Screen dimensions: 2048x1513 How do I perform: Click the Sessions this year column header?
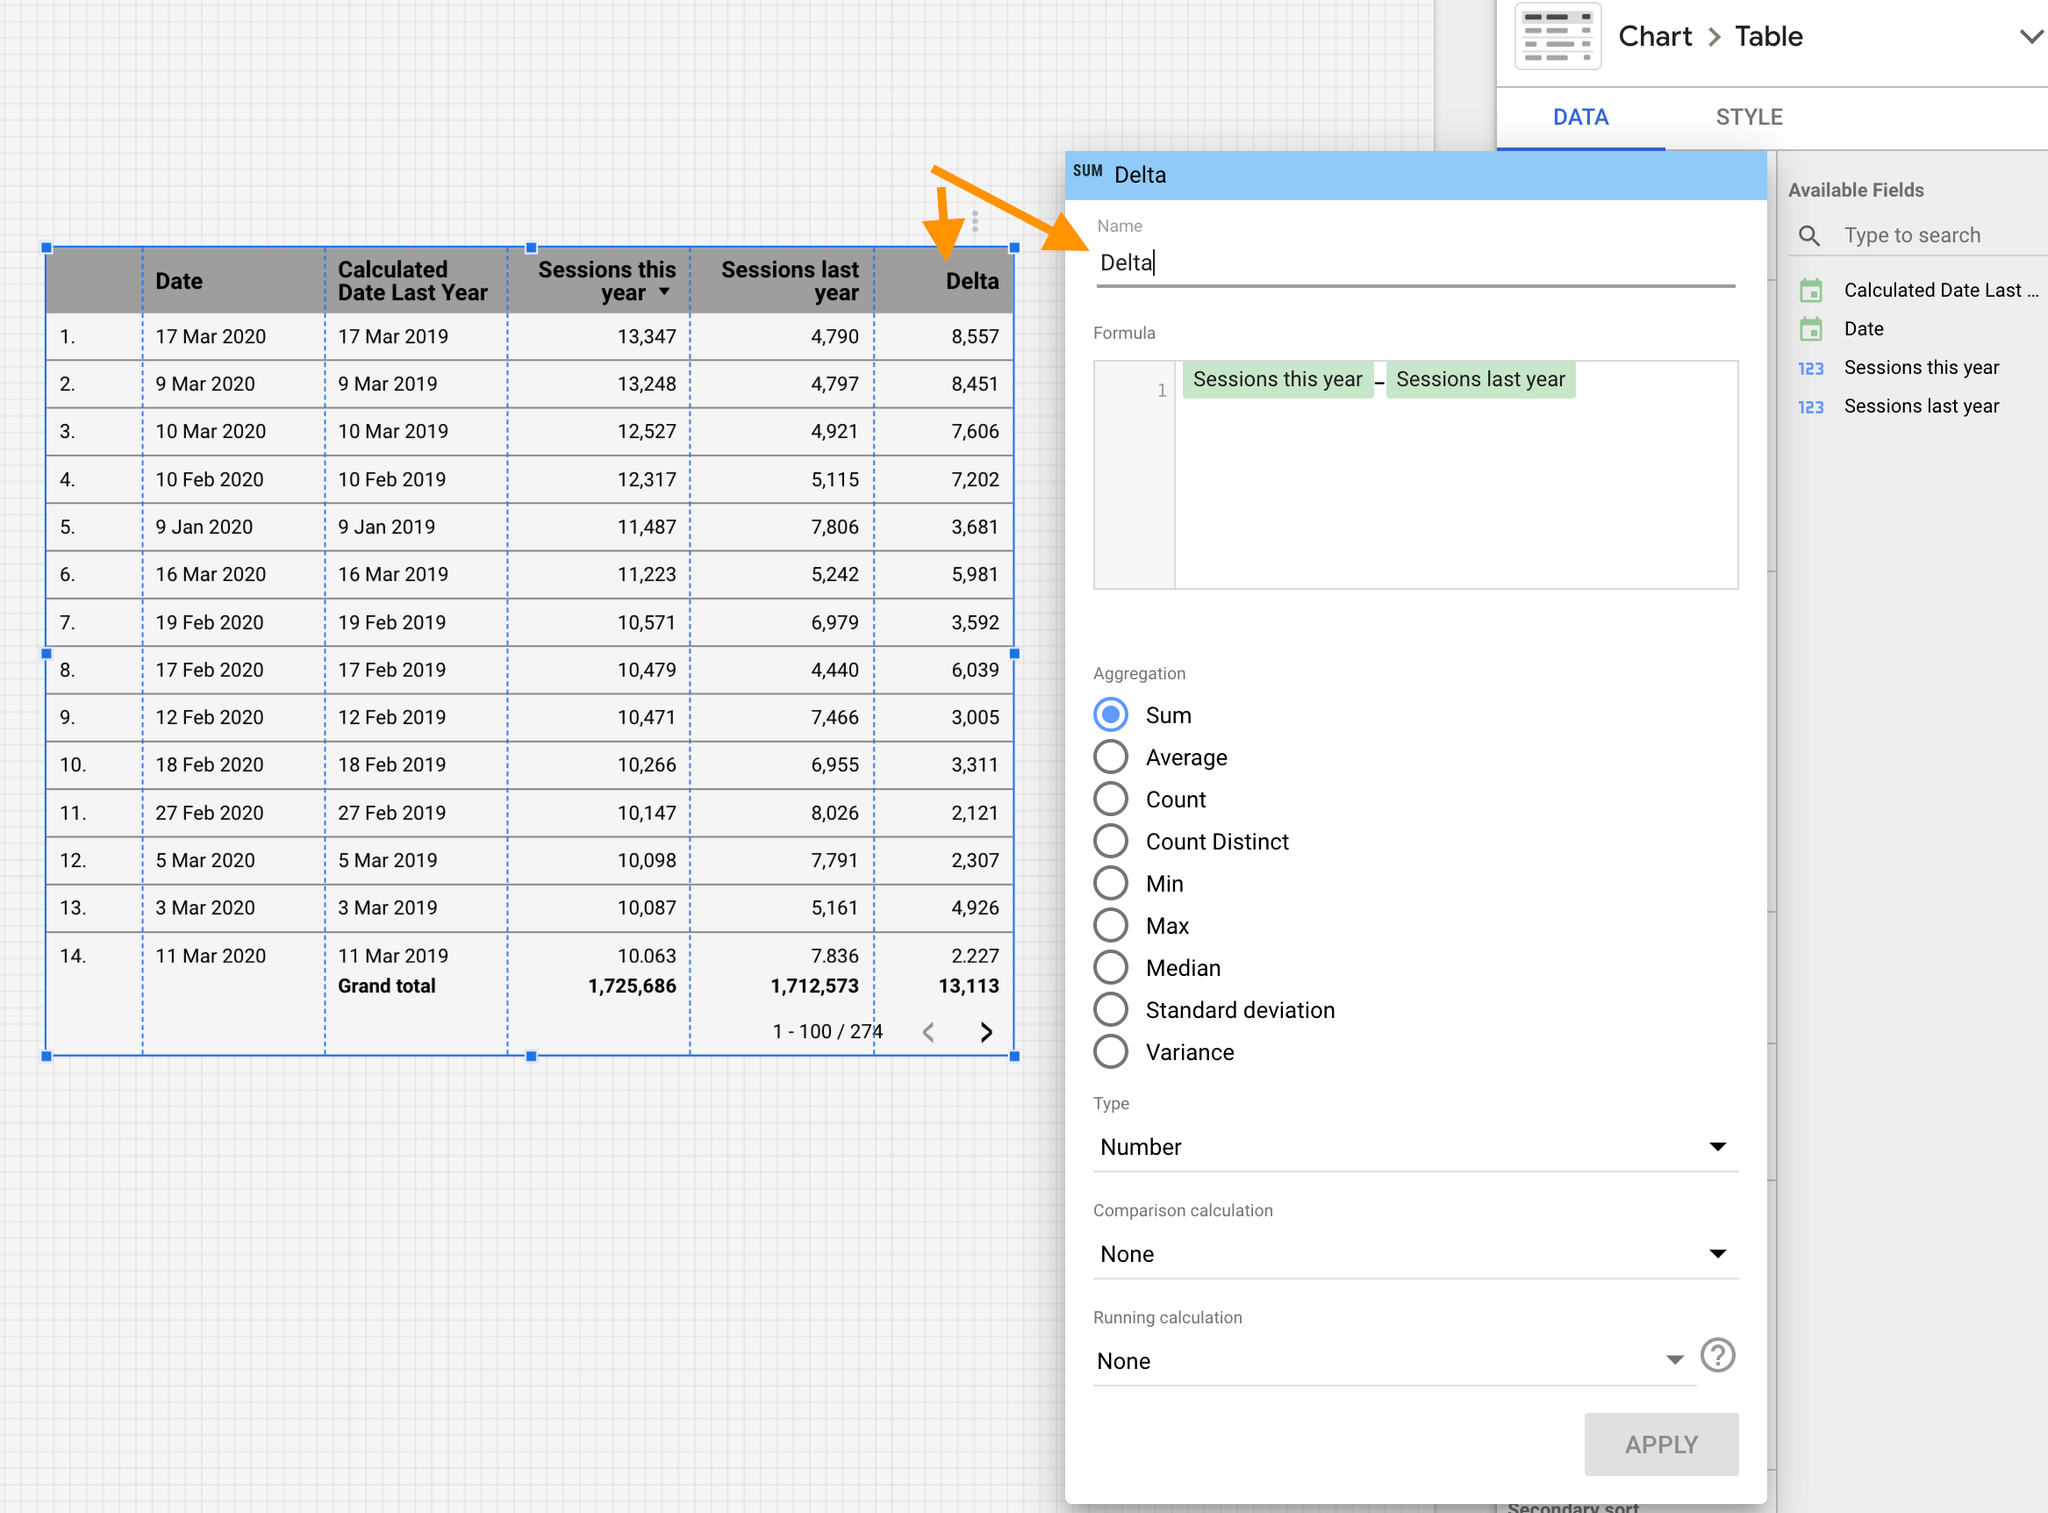[605, 281]
